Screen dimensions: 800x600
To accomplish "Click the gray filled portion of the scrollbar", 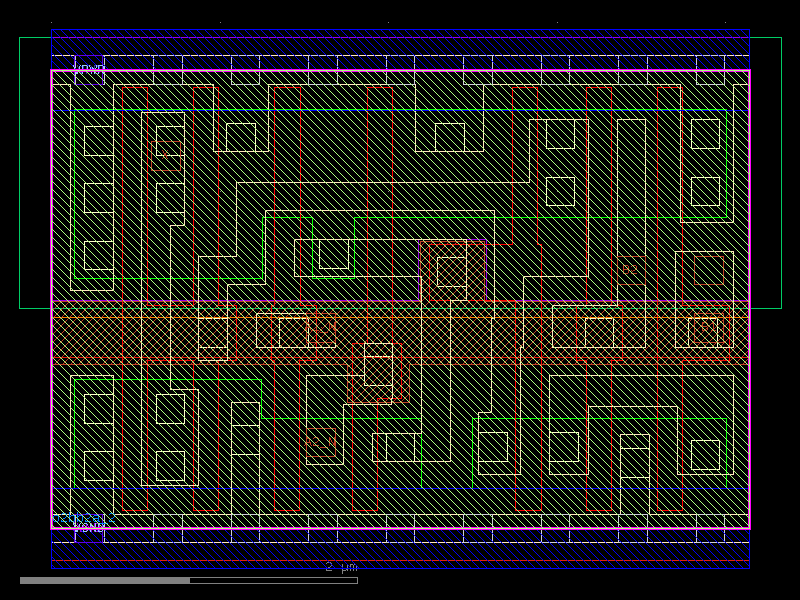I will pos(100,578).
